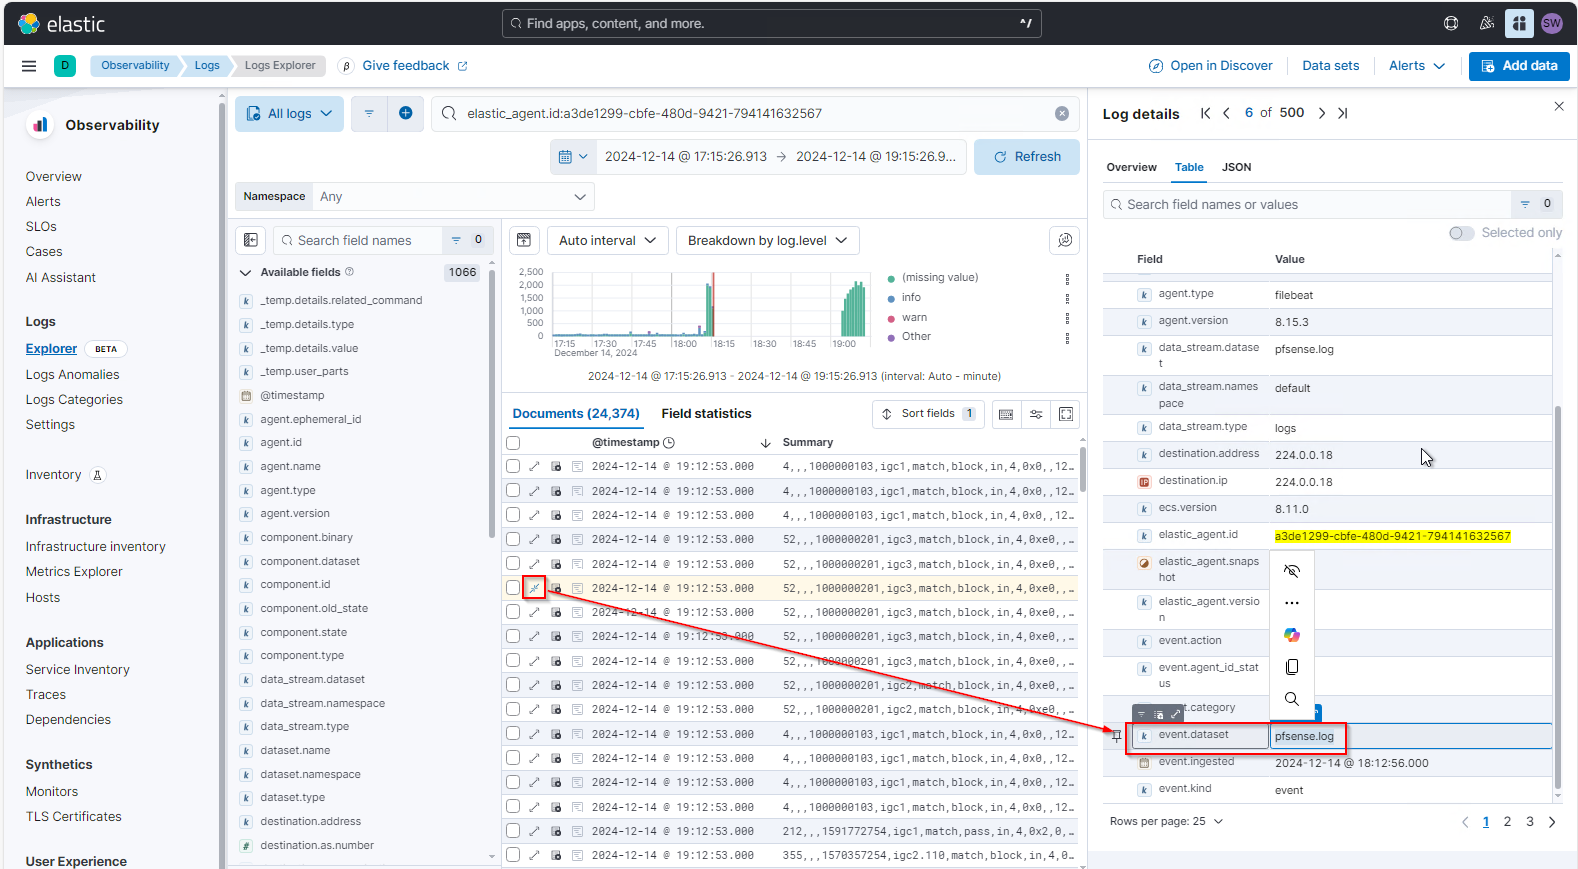Focus the Search field names input

click(x=356, y=240)
